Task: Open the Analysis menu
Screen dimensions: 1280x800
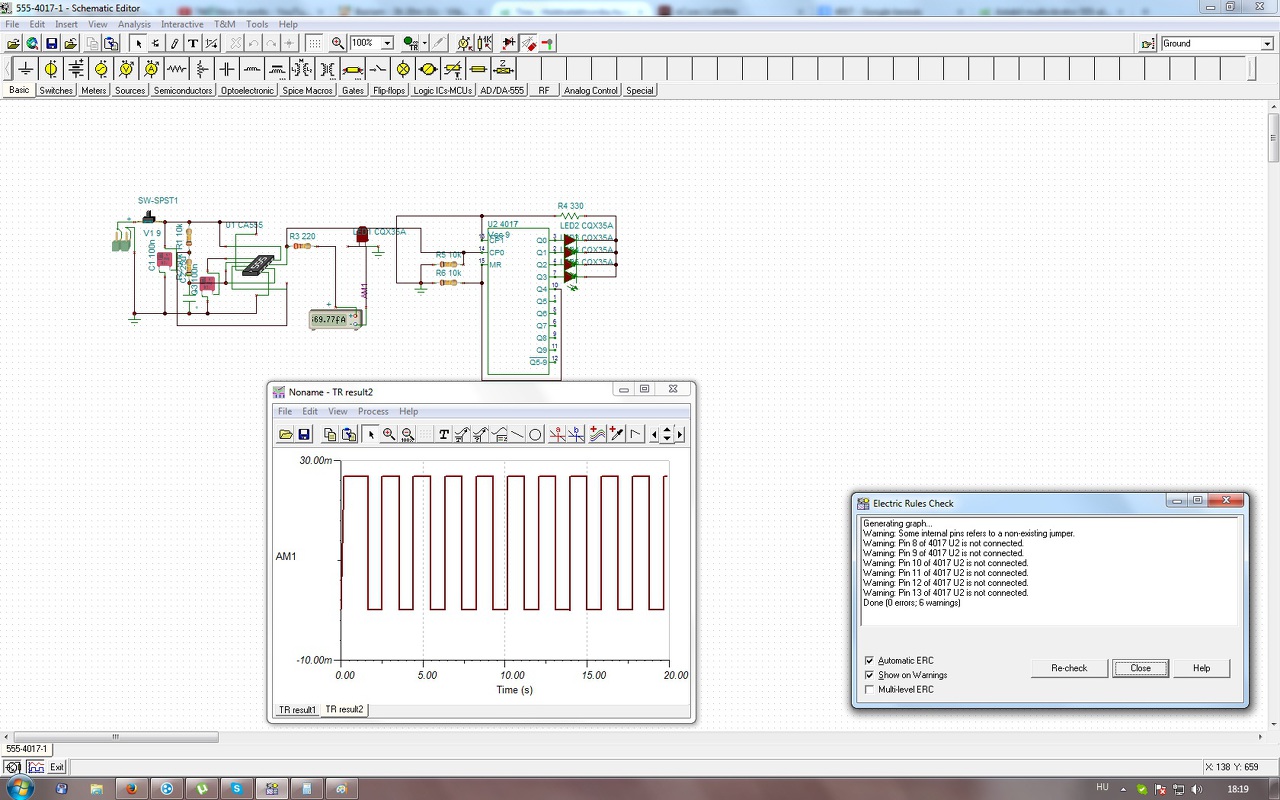Action: pos(134,24)
